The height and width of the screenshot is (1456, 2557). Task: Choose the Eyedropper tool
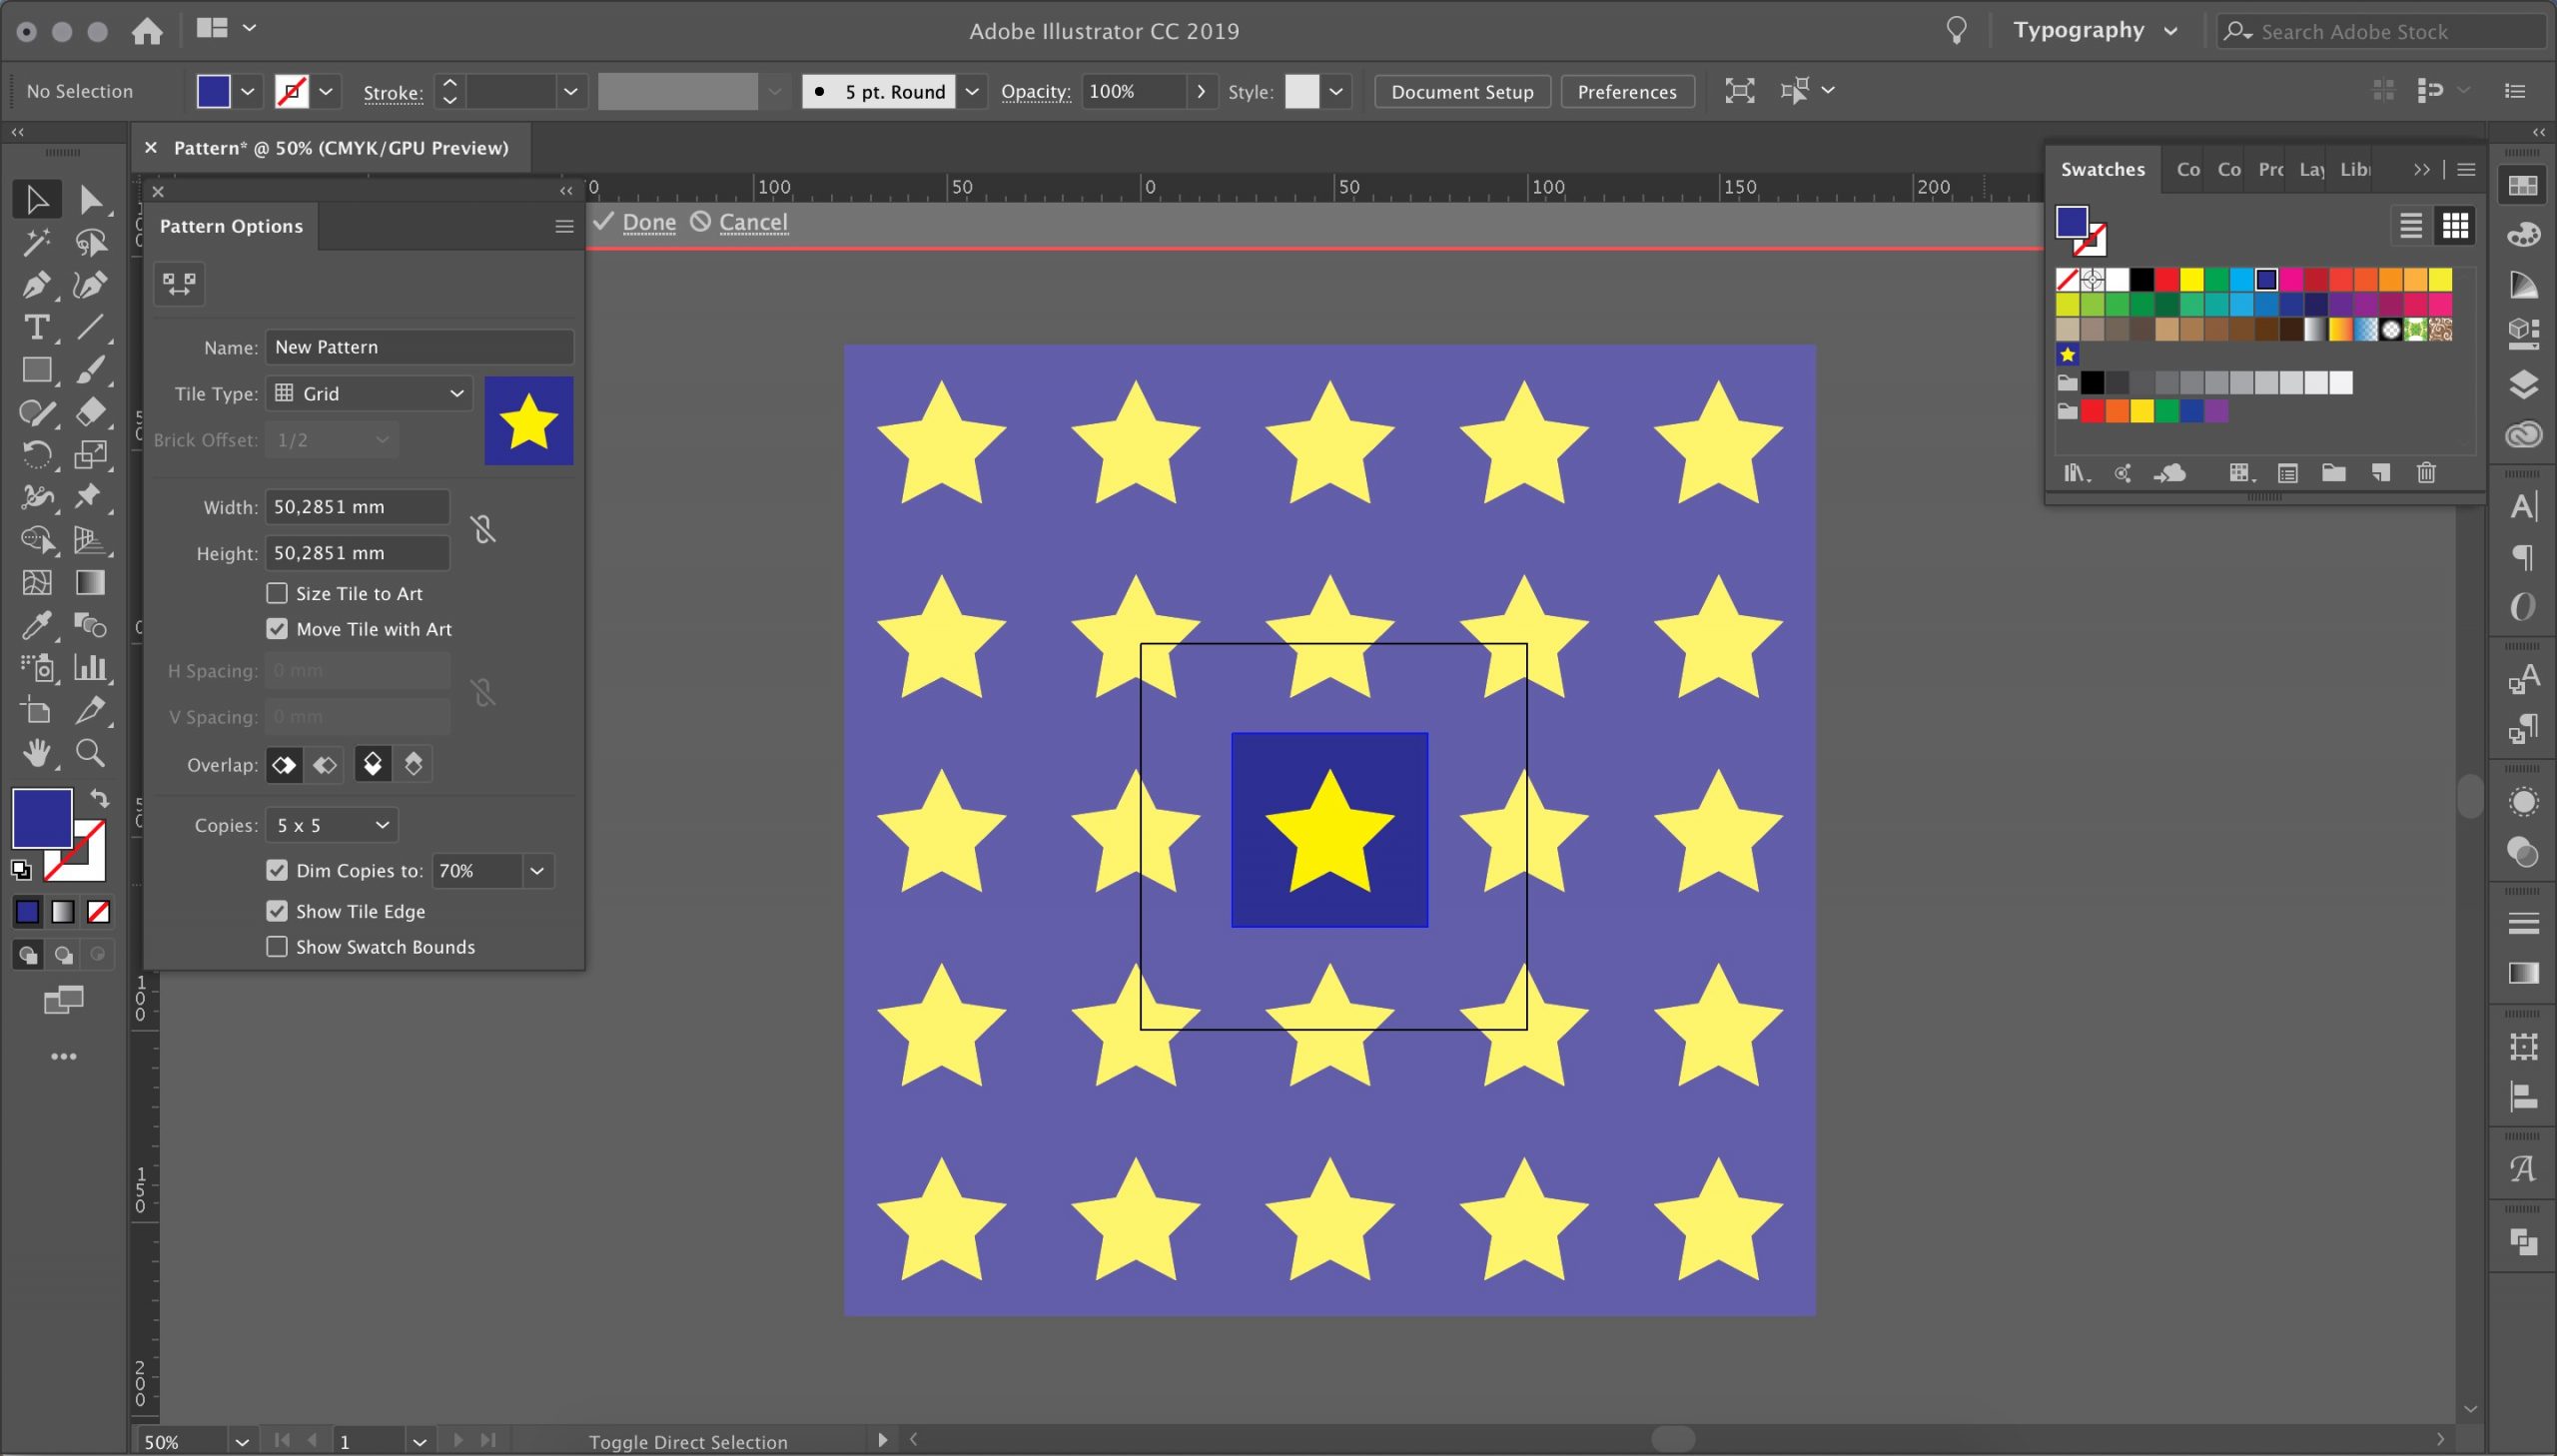pyautogui.click(x=36, y=626)
